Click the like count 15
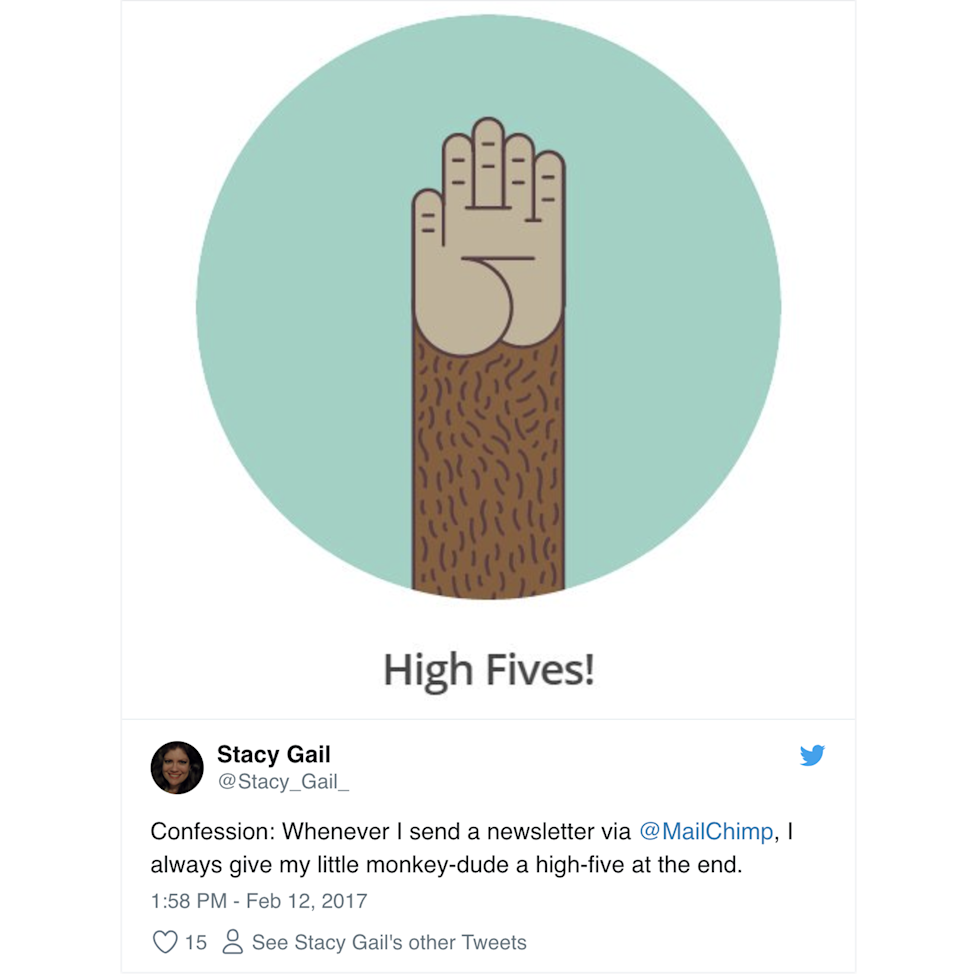980x976 pixels. [x=196, y=942]
